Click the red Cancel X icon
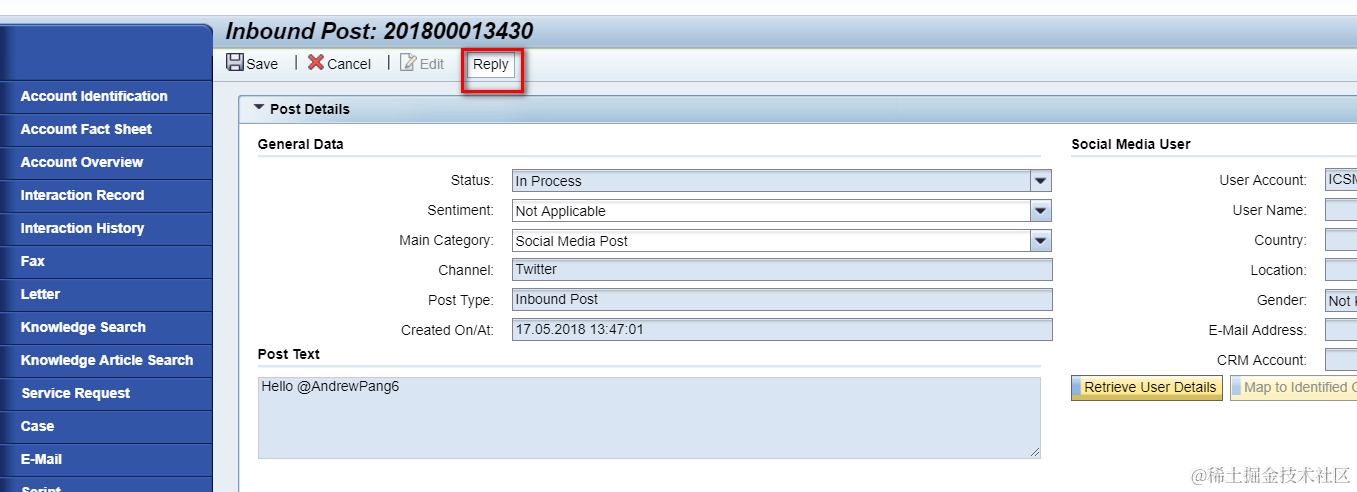Image resolution: width=1357 pixels, height=492 pixels. [316, 63]
